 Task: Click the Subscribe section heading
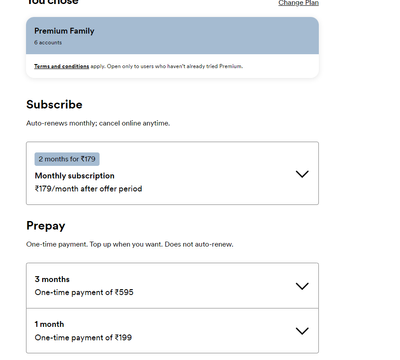(x=54, y=104)
